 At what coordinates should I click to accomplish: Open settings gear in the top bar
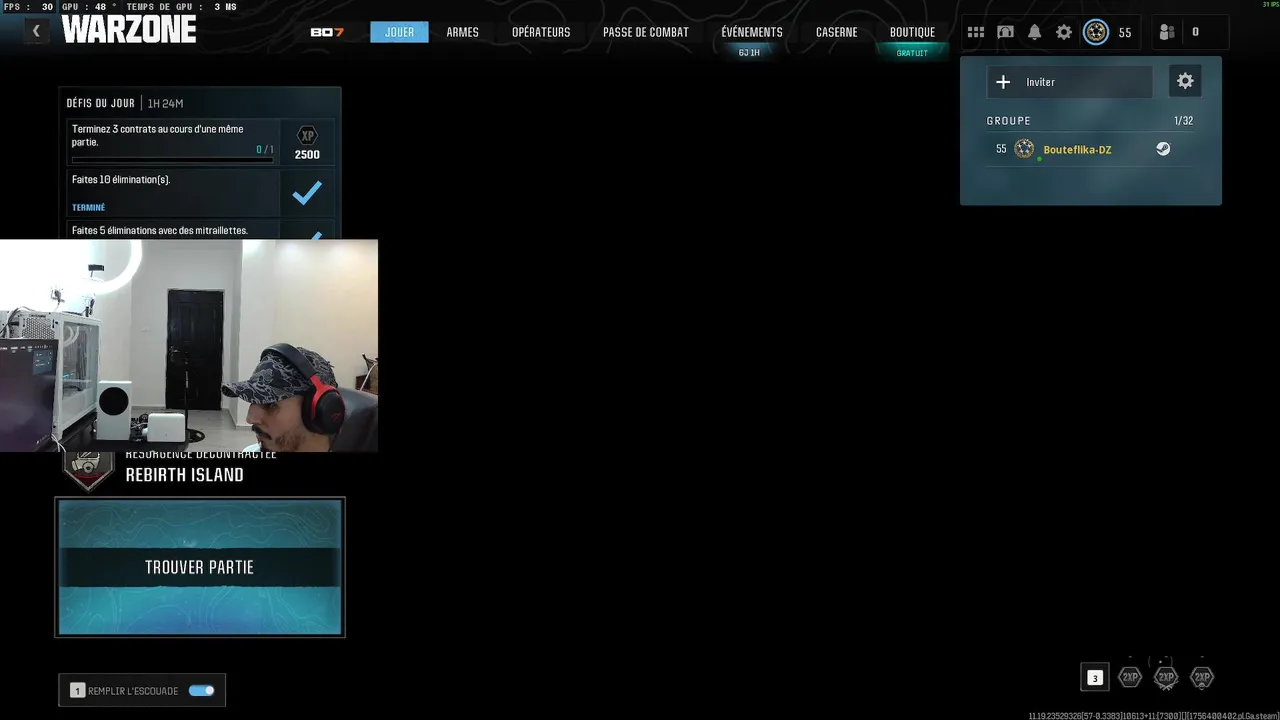tap(1064, 32)
